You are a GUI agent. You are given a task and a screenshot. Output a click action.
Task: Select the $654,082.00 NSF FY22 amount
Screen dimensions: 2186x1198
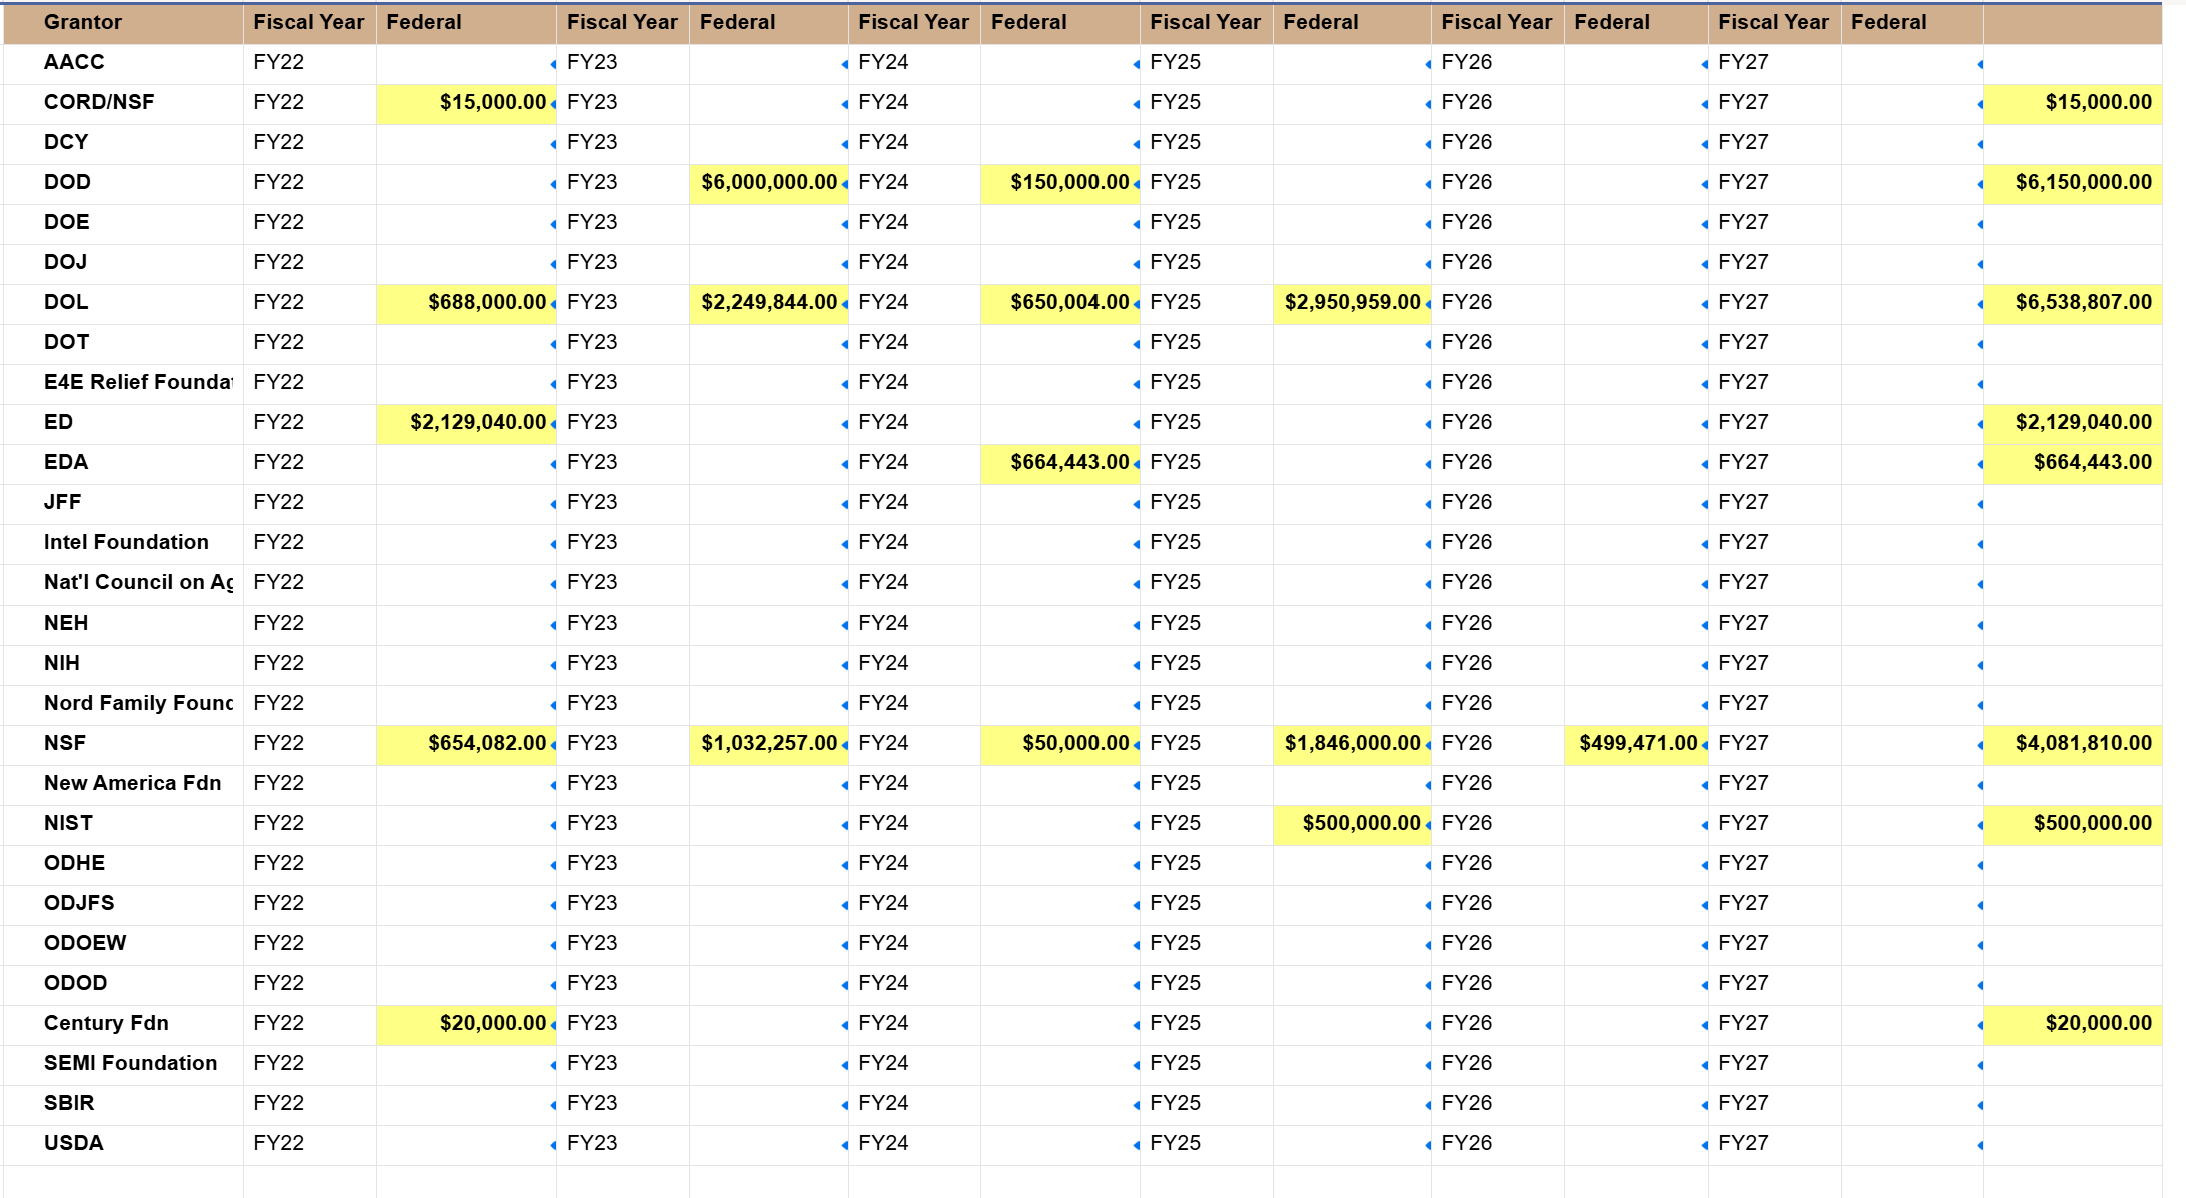pyautogui.click(x=466, y=744)
